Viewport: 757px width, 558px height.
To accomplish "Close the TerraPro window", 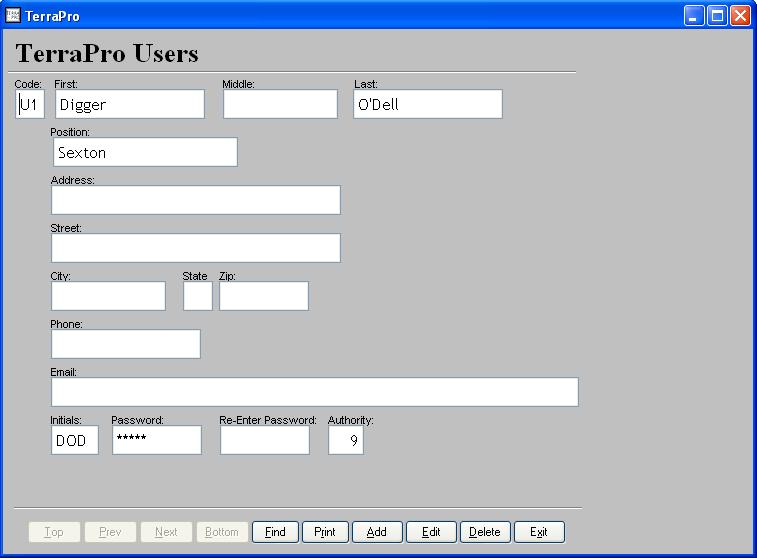I will click(x=740, y=15).
